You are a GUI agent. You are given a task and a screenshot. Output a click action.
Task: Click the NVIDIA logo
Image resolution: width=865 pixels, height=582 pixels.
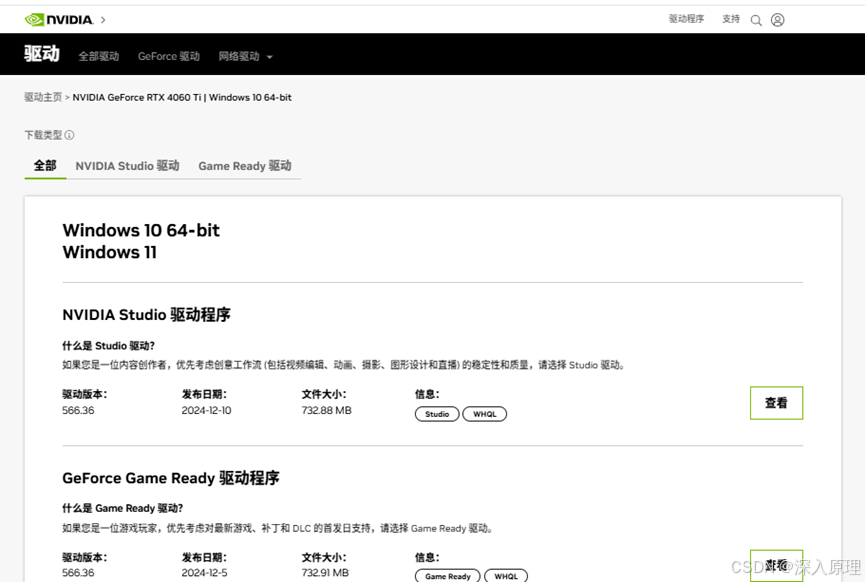[x=59, y=20]
